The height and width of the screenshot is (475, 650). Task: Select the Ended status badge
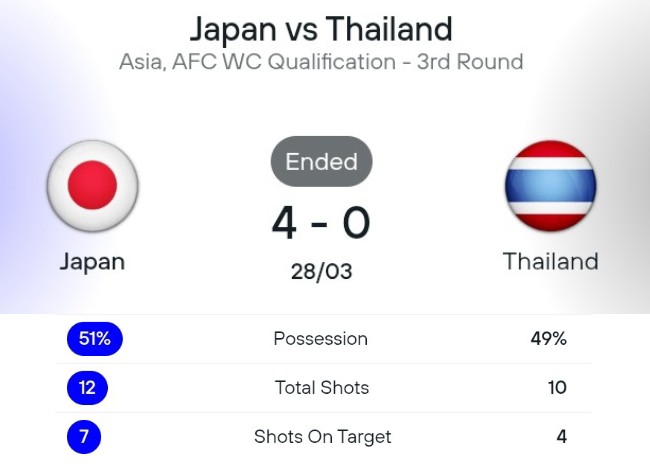(x=322, y=161)
